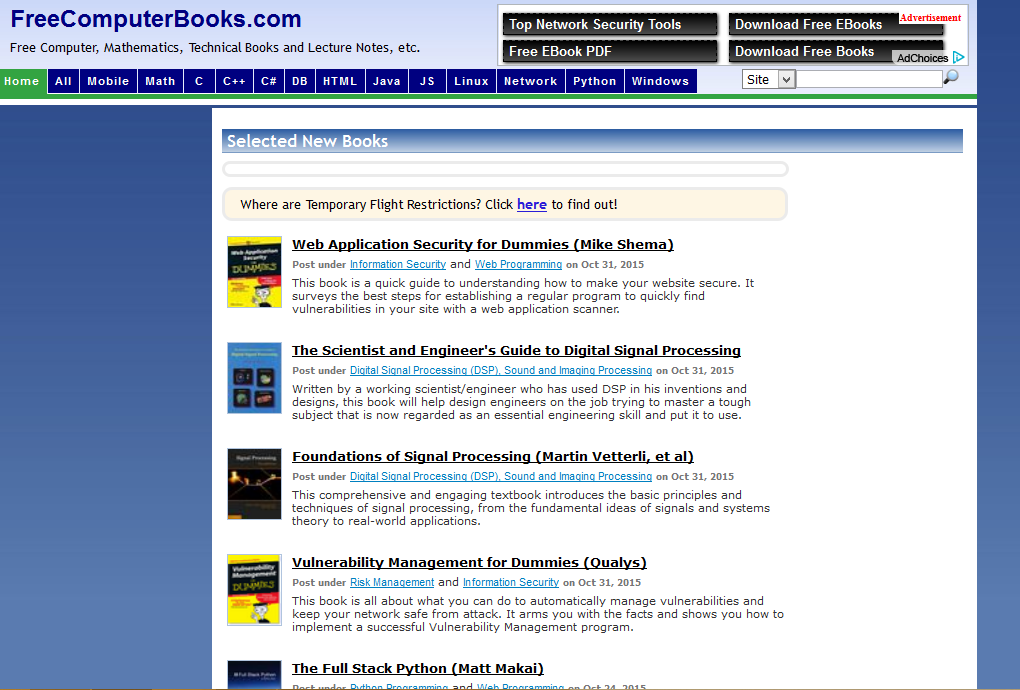Open Scientist and Engineer's Guide to DSP title
Screen dimensions: 1020x690
click(x=516, y=351)
